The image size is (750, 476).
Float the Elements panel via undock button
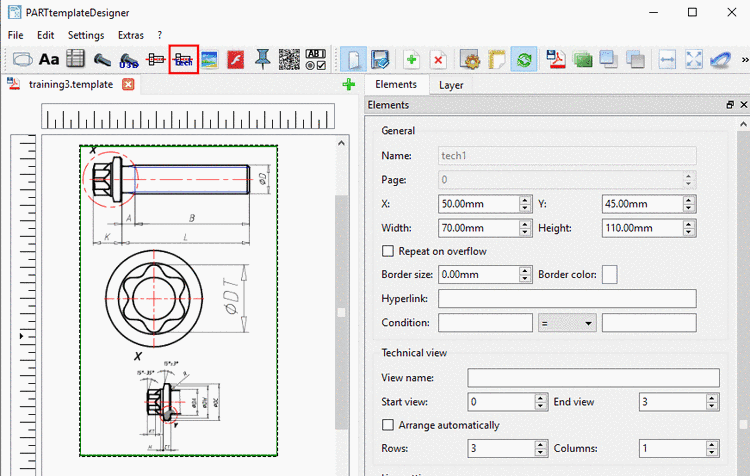pyautogui.click(x=730, y=105)
